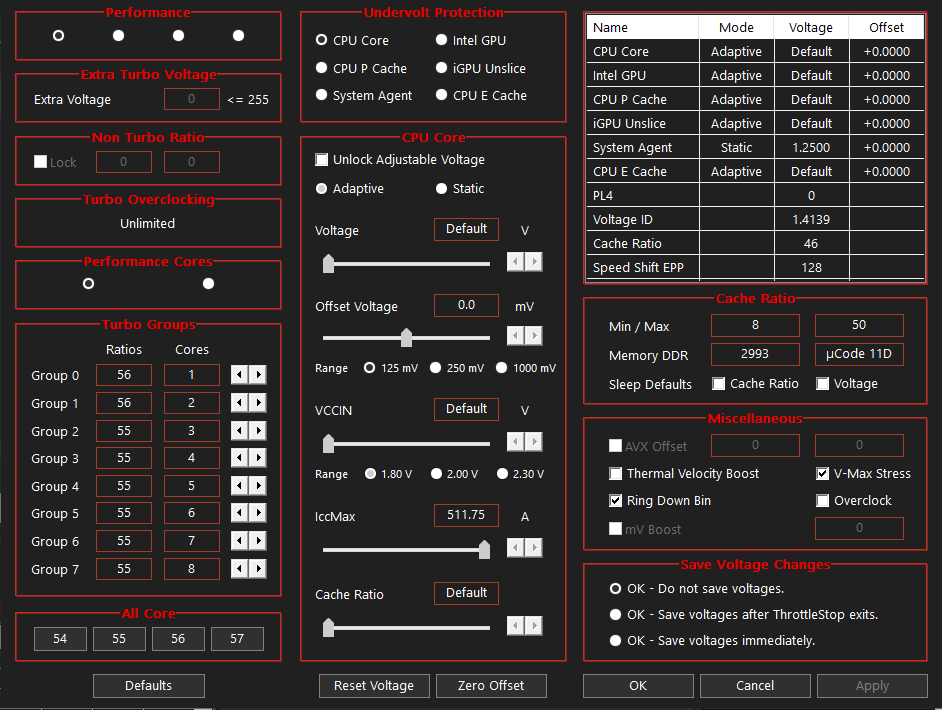Image resolution: width=942 pixels, height=710 pixels.
Task: Click Cache Ratio Max field 50
Action: pyautogui.click(x=859, y=325)
